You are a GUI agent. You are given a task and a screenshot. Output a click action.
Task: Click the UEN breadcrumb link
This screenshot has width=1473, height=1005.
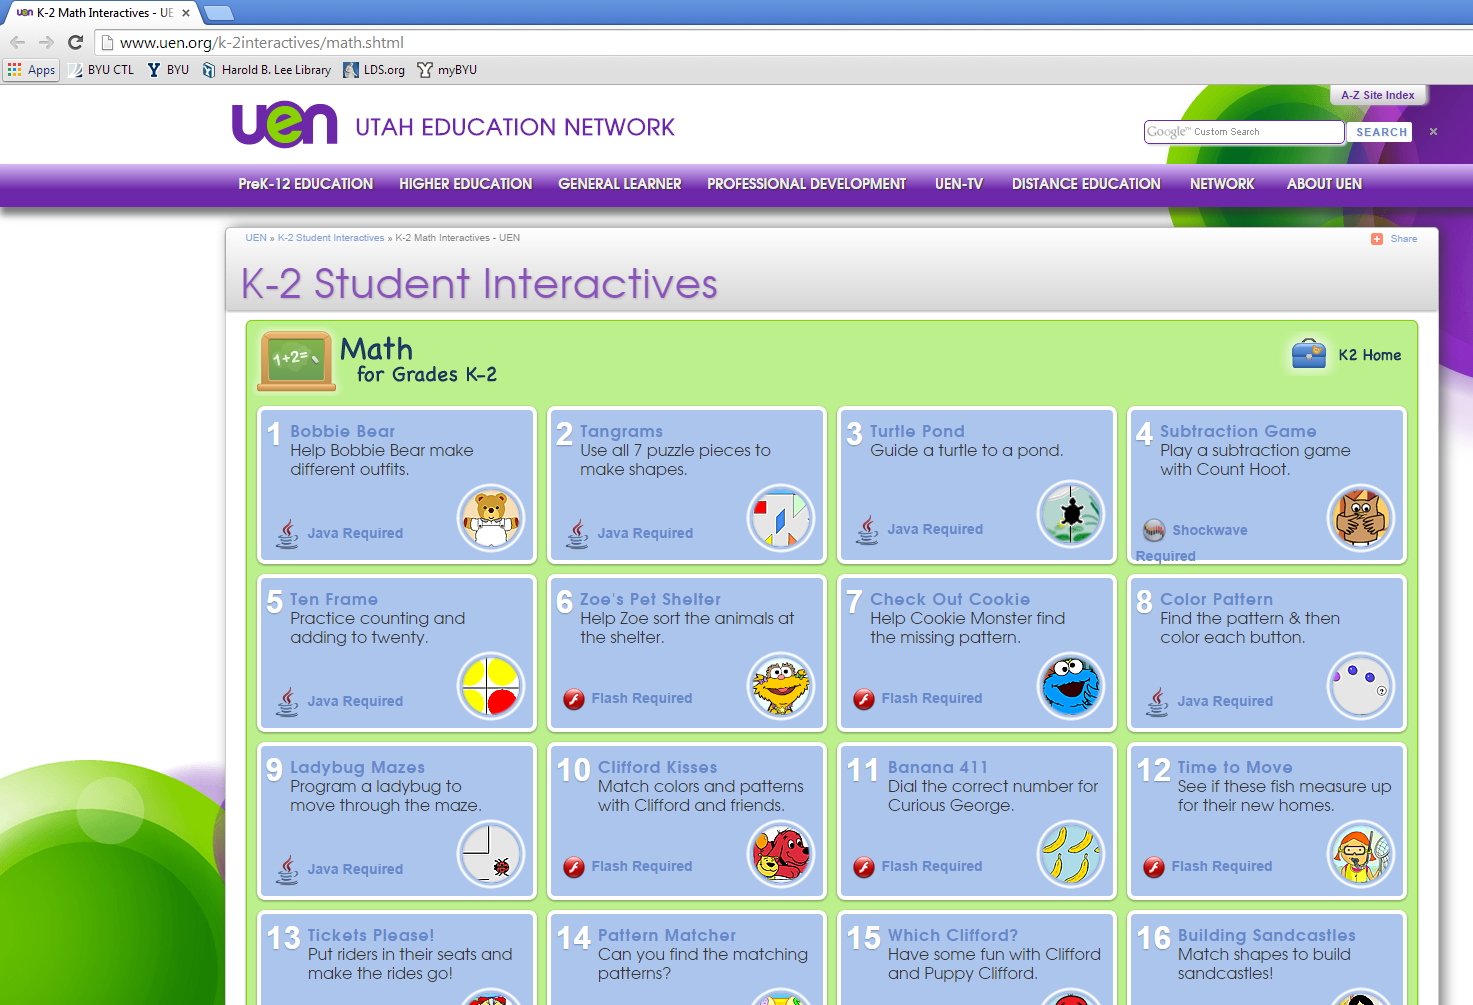pos(256,238)
